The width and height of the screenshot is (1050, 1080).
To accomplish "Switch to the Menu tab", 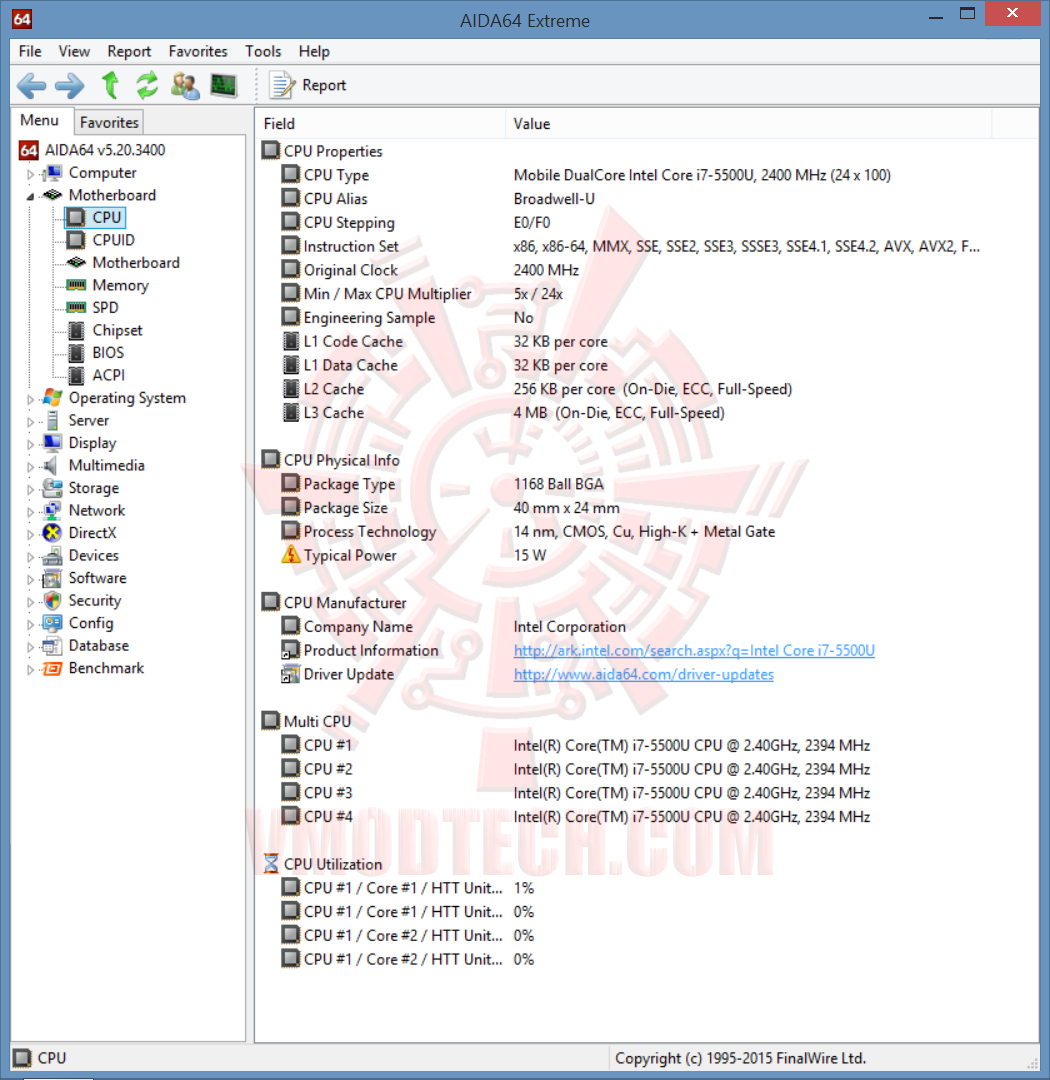I will pyautogui.click(x=39, y=121).
